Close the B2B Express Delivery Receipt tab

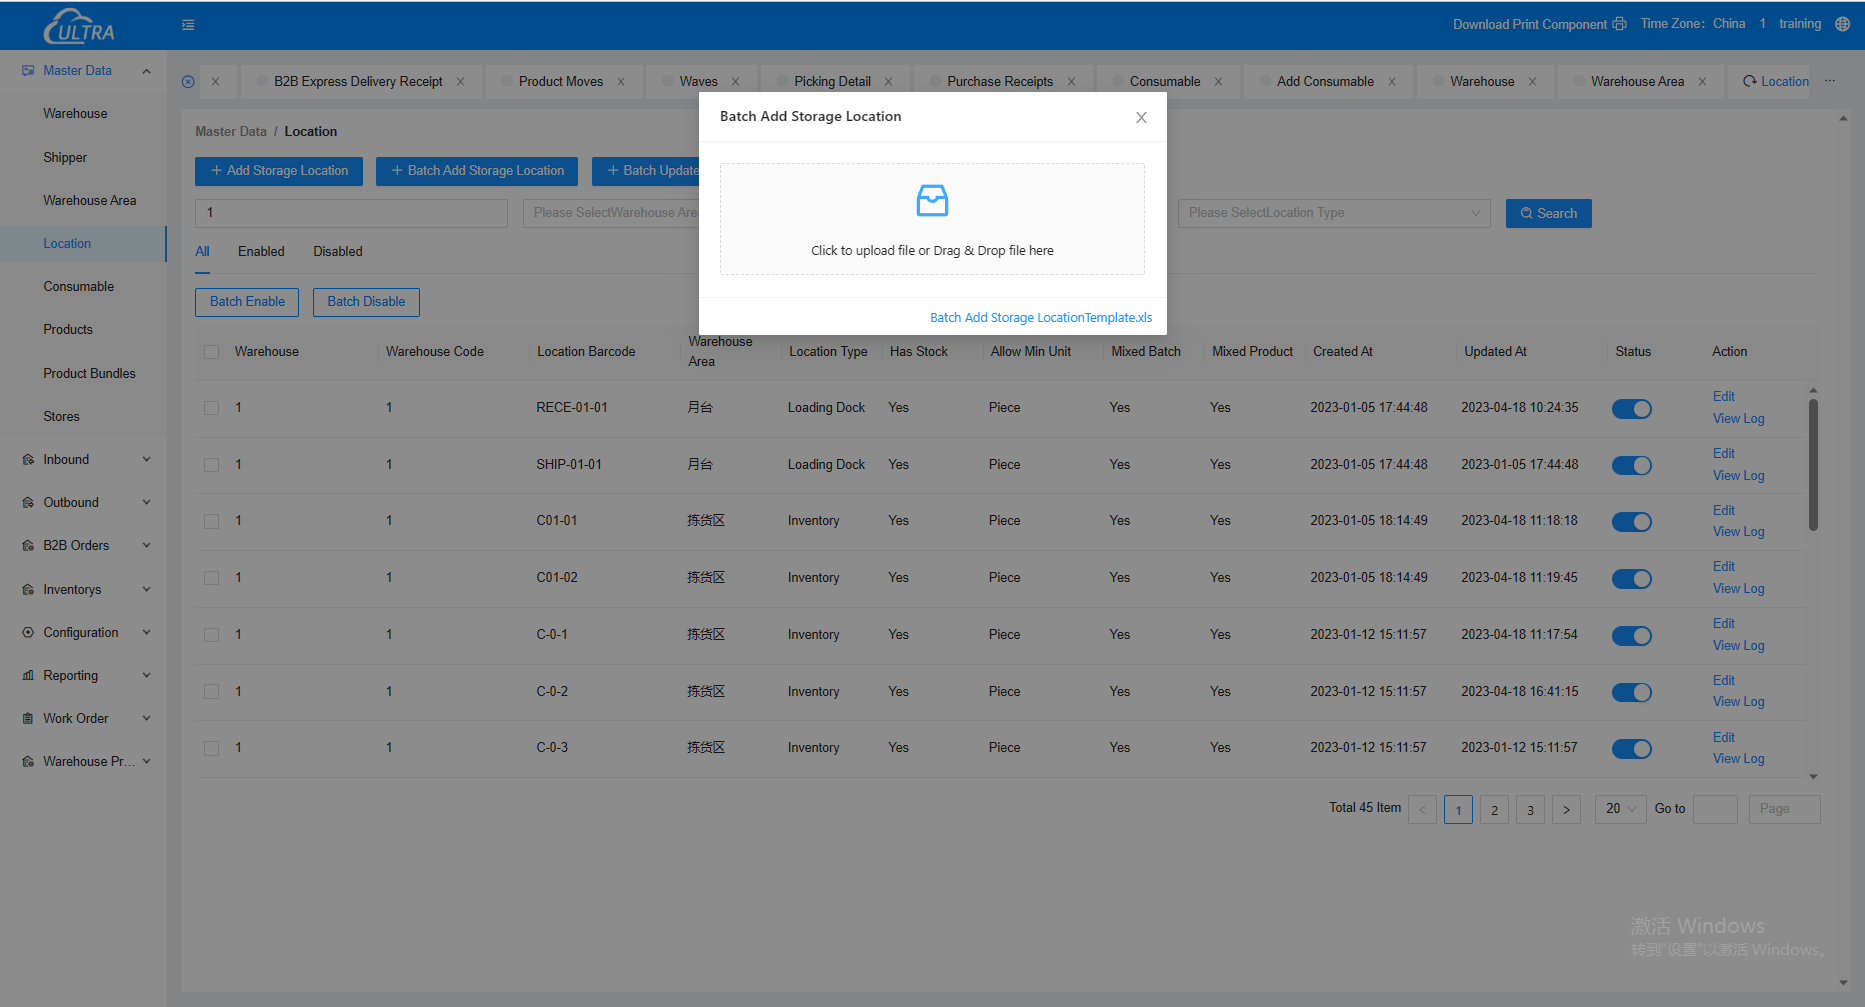coord(461,82)
